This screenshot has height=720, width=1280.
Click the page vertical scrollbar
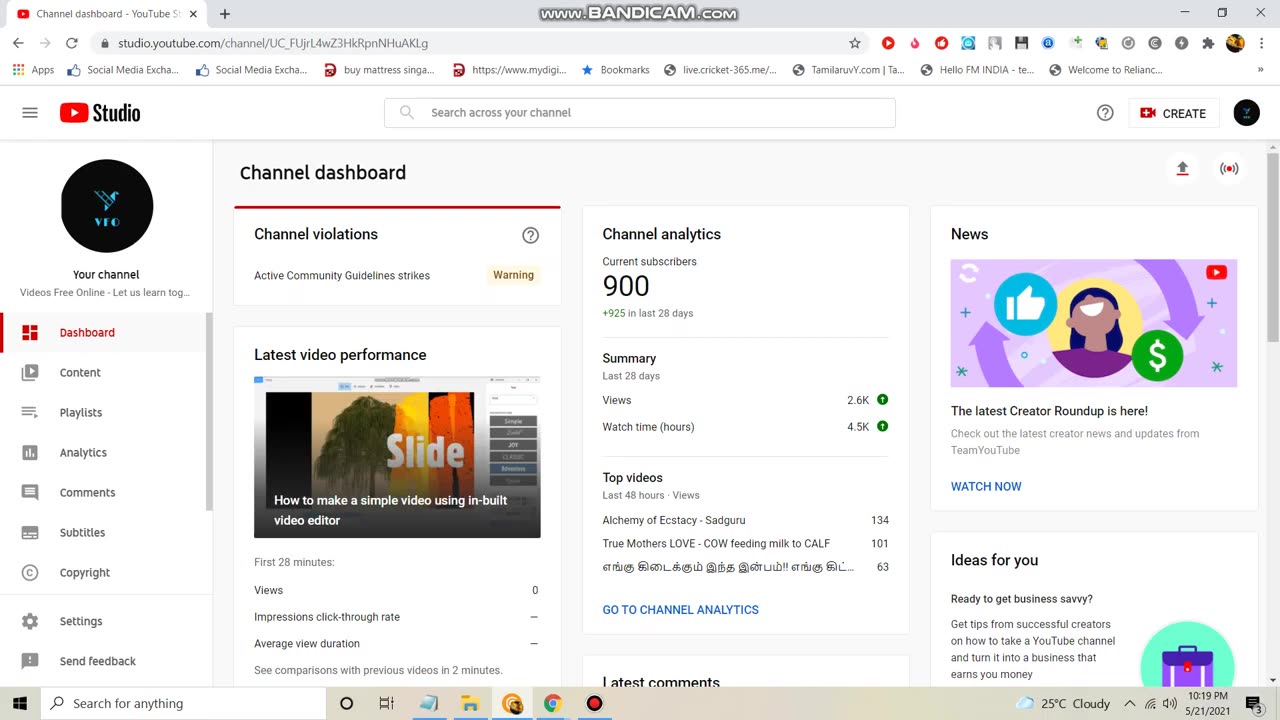(x=1273, y=250)
